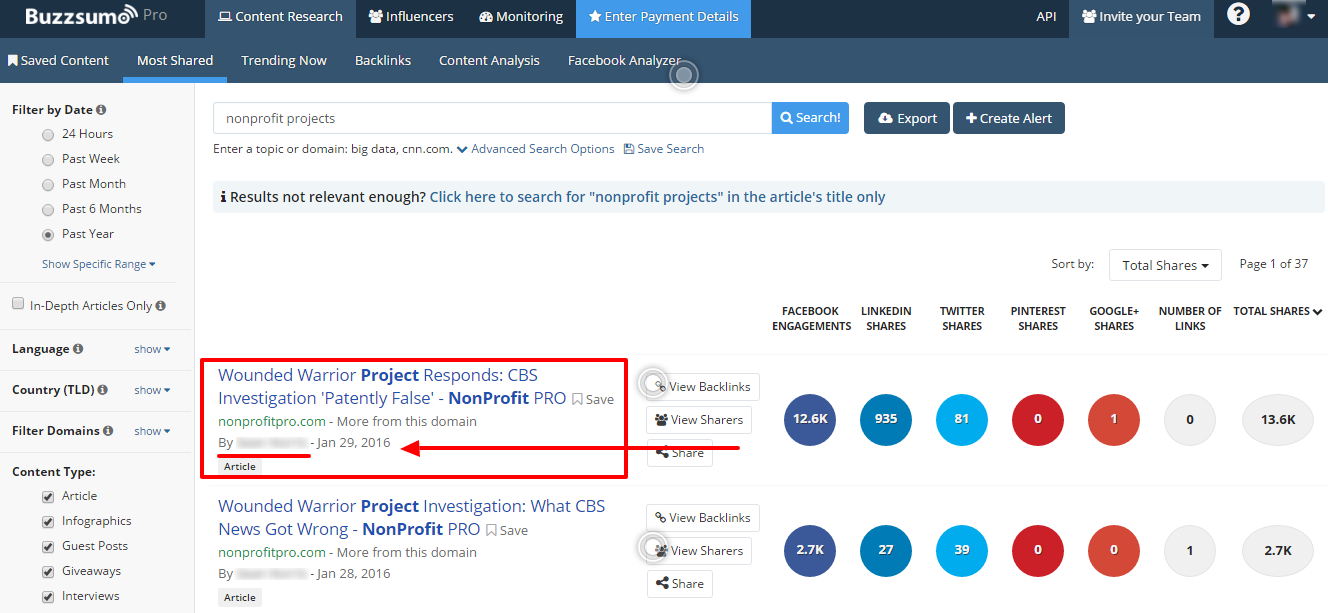The width and height of the screenshot is (1328, 613).
Task: Switch to the Backlinks tab
Action: (x=383, y=60)
